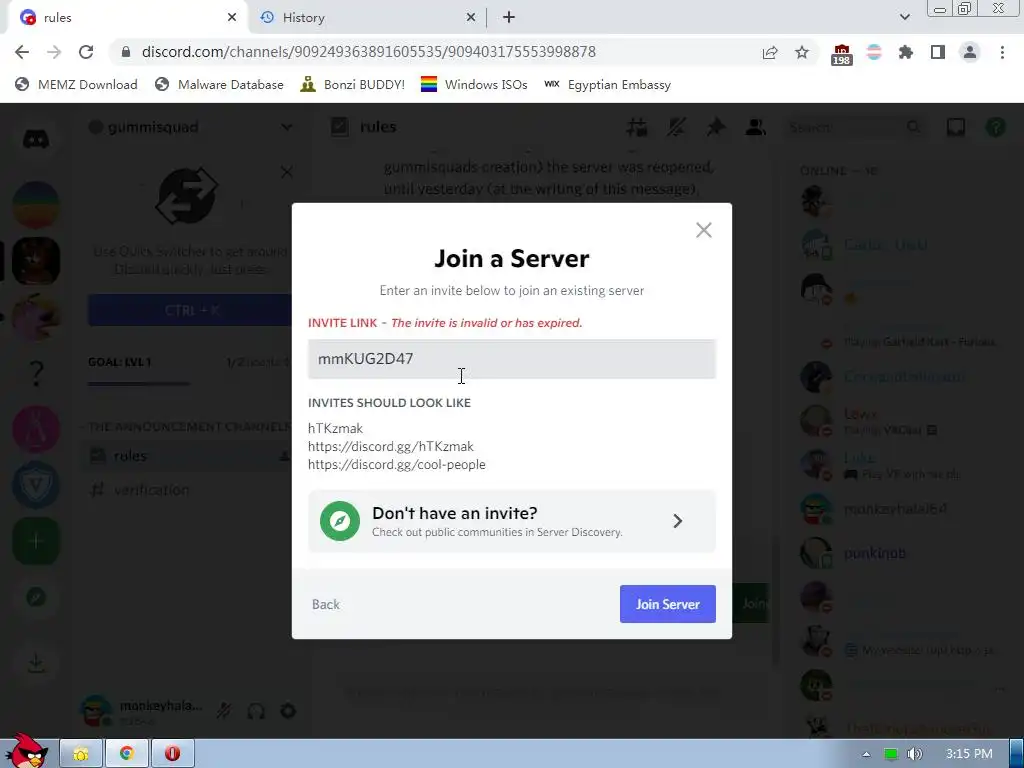Image resolution: width=1024 pixels, height=768 pixels.
Task: Toggle the browser side panel
Action: 938,52
